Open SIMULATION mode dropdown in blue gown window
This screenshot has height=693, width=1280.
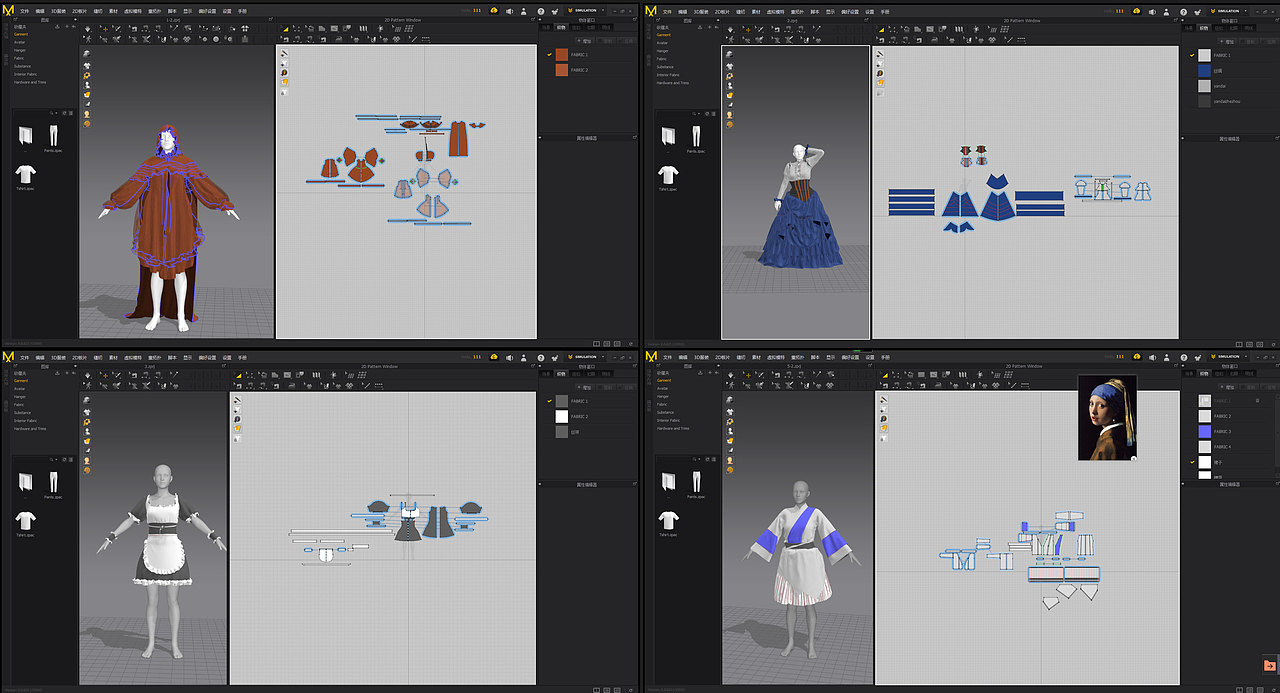click(x=1226, y=10)
